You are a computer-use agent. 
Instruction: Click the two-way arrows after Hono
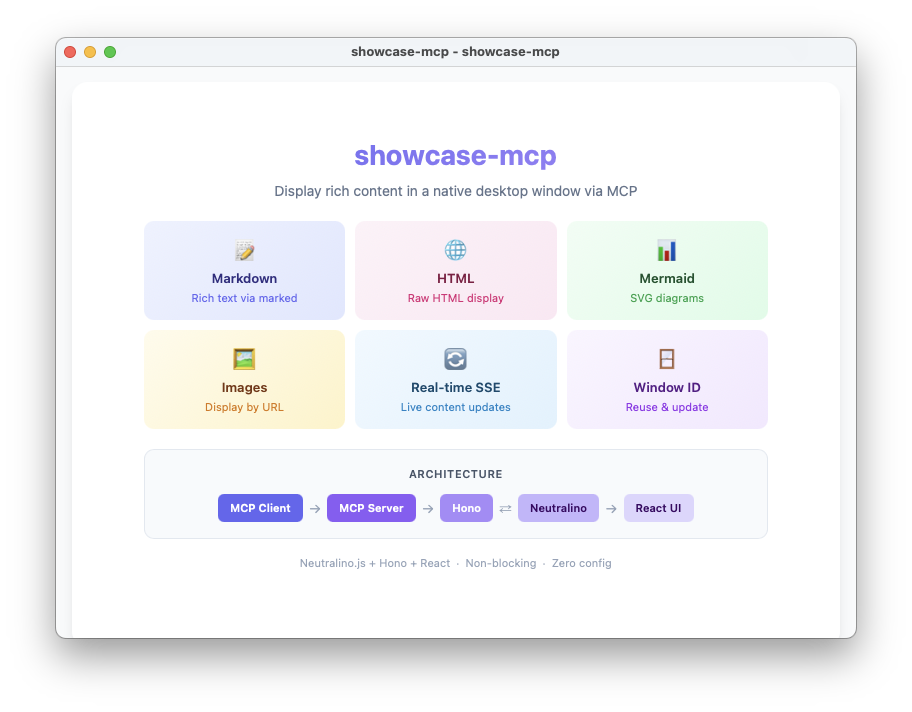[x=505, y=508]
